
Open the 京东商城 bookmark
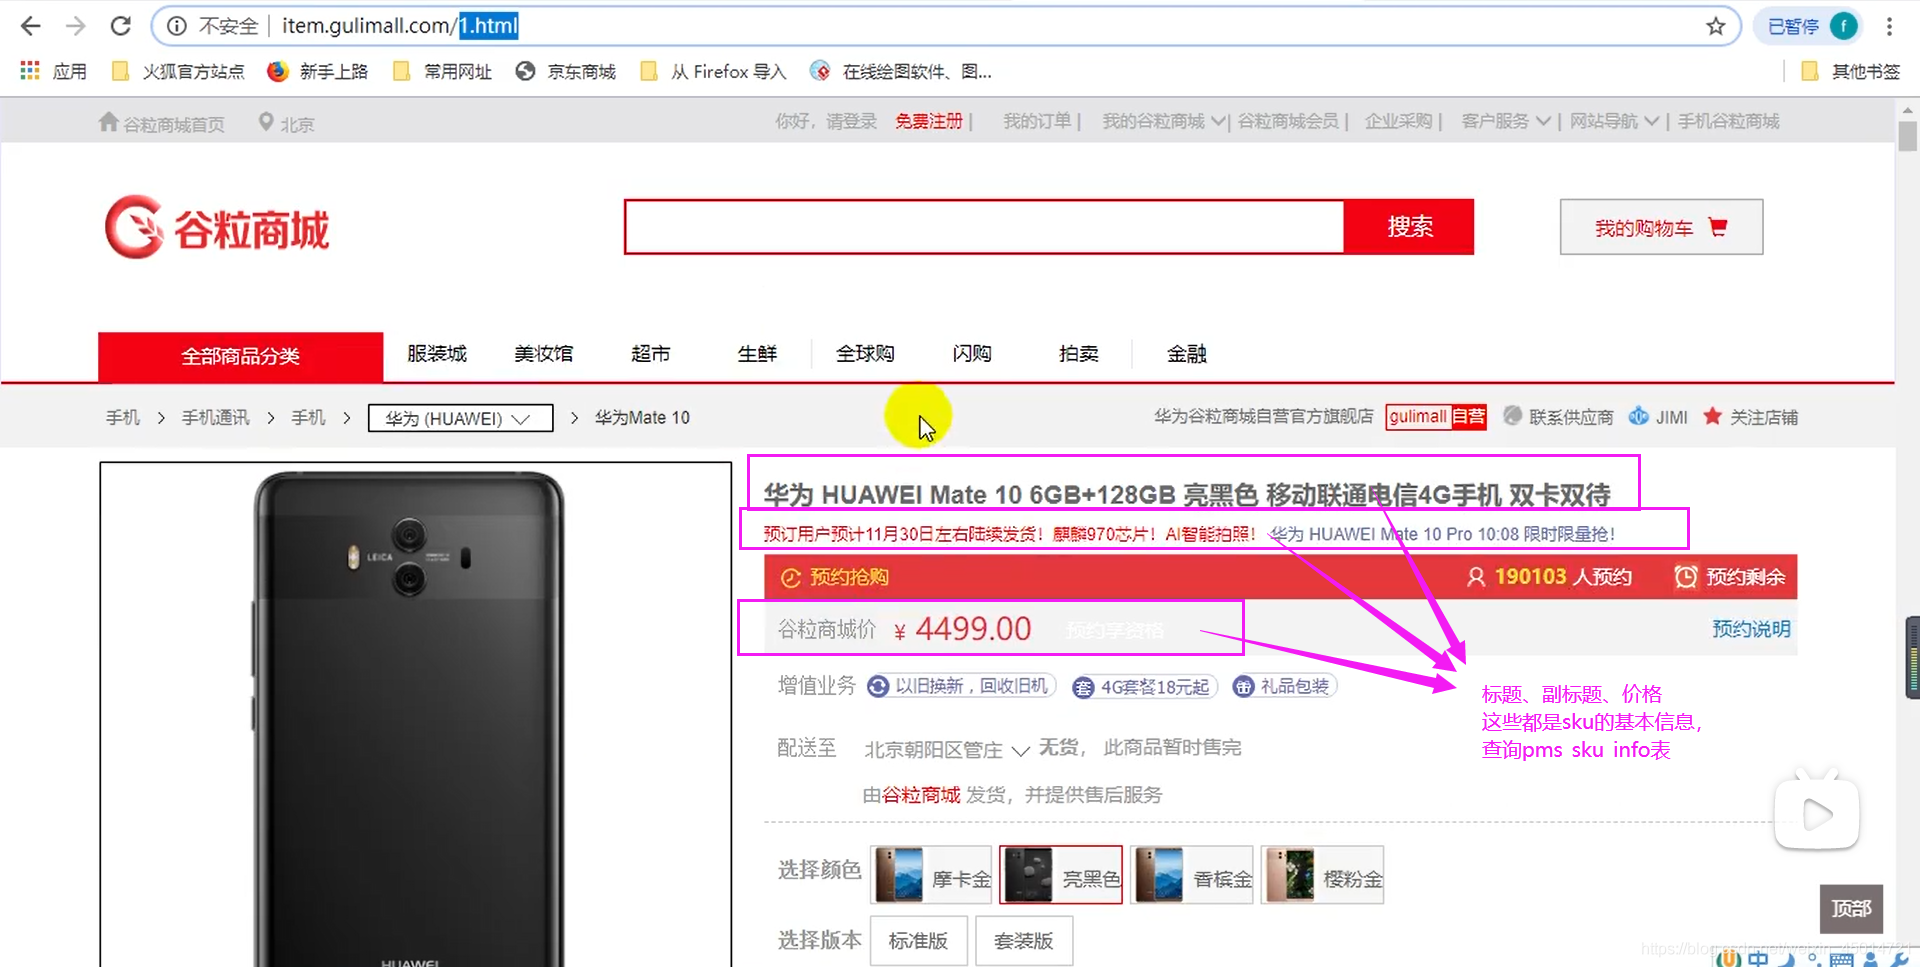[x=566, y=71]
